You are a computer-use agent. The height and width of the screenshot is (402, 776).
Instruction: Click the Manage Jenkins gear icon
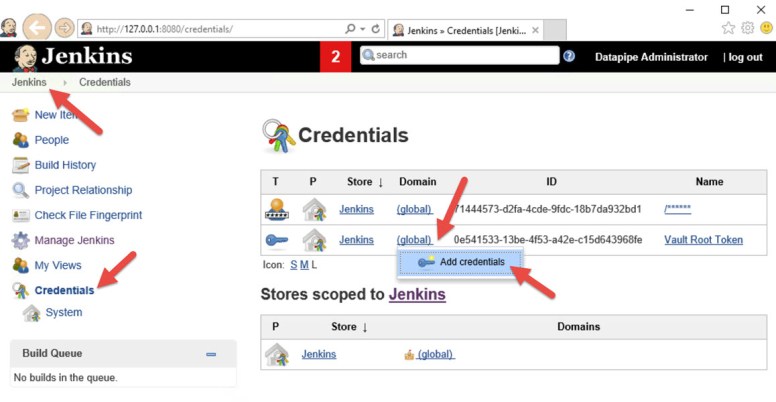pos(21,240)
